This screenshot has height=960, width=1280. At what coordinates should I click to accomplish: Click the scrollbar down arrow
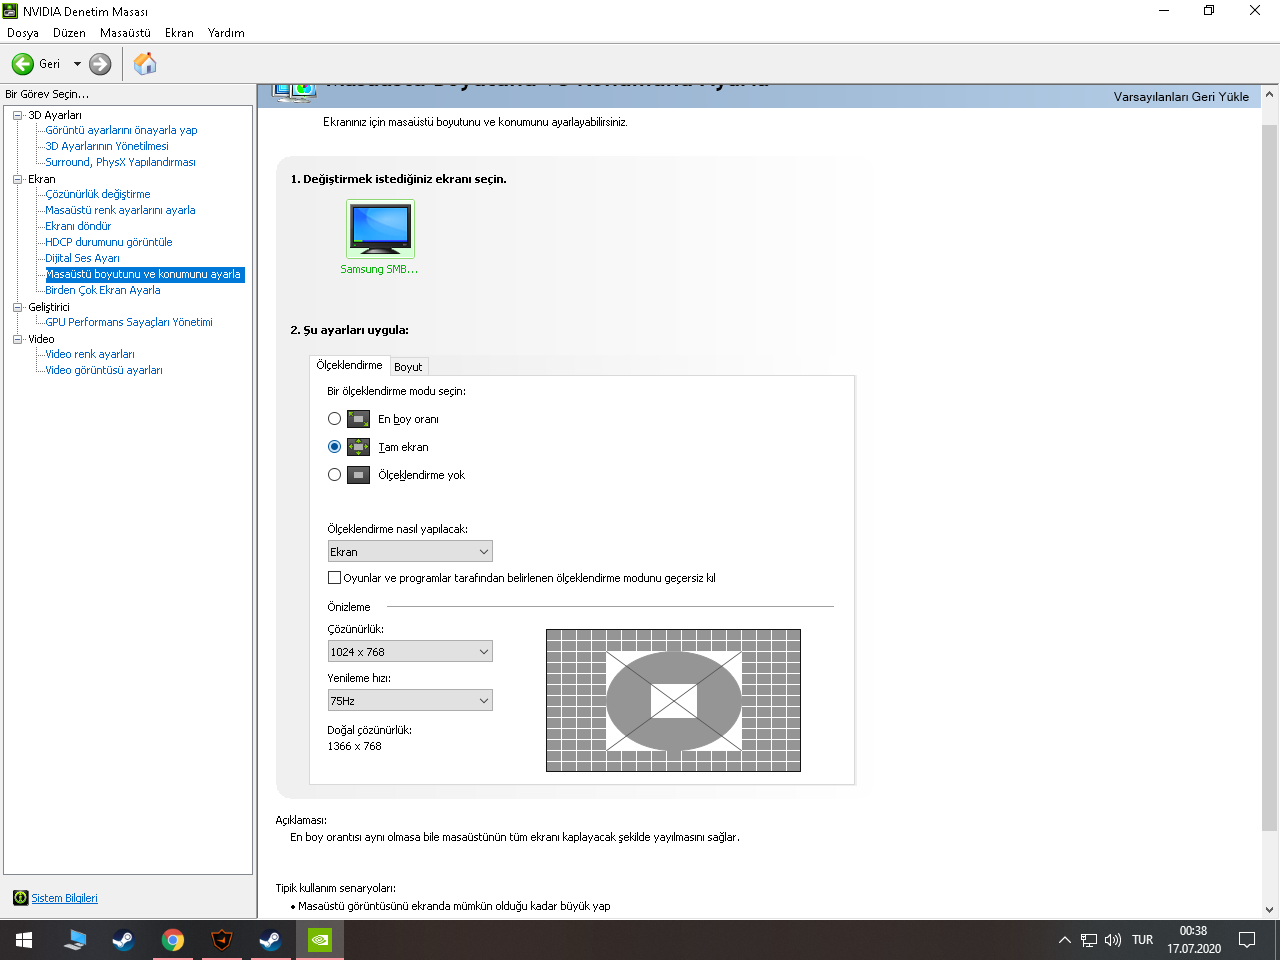[1269, 910]
